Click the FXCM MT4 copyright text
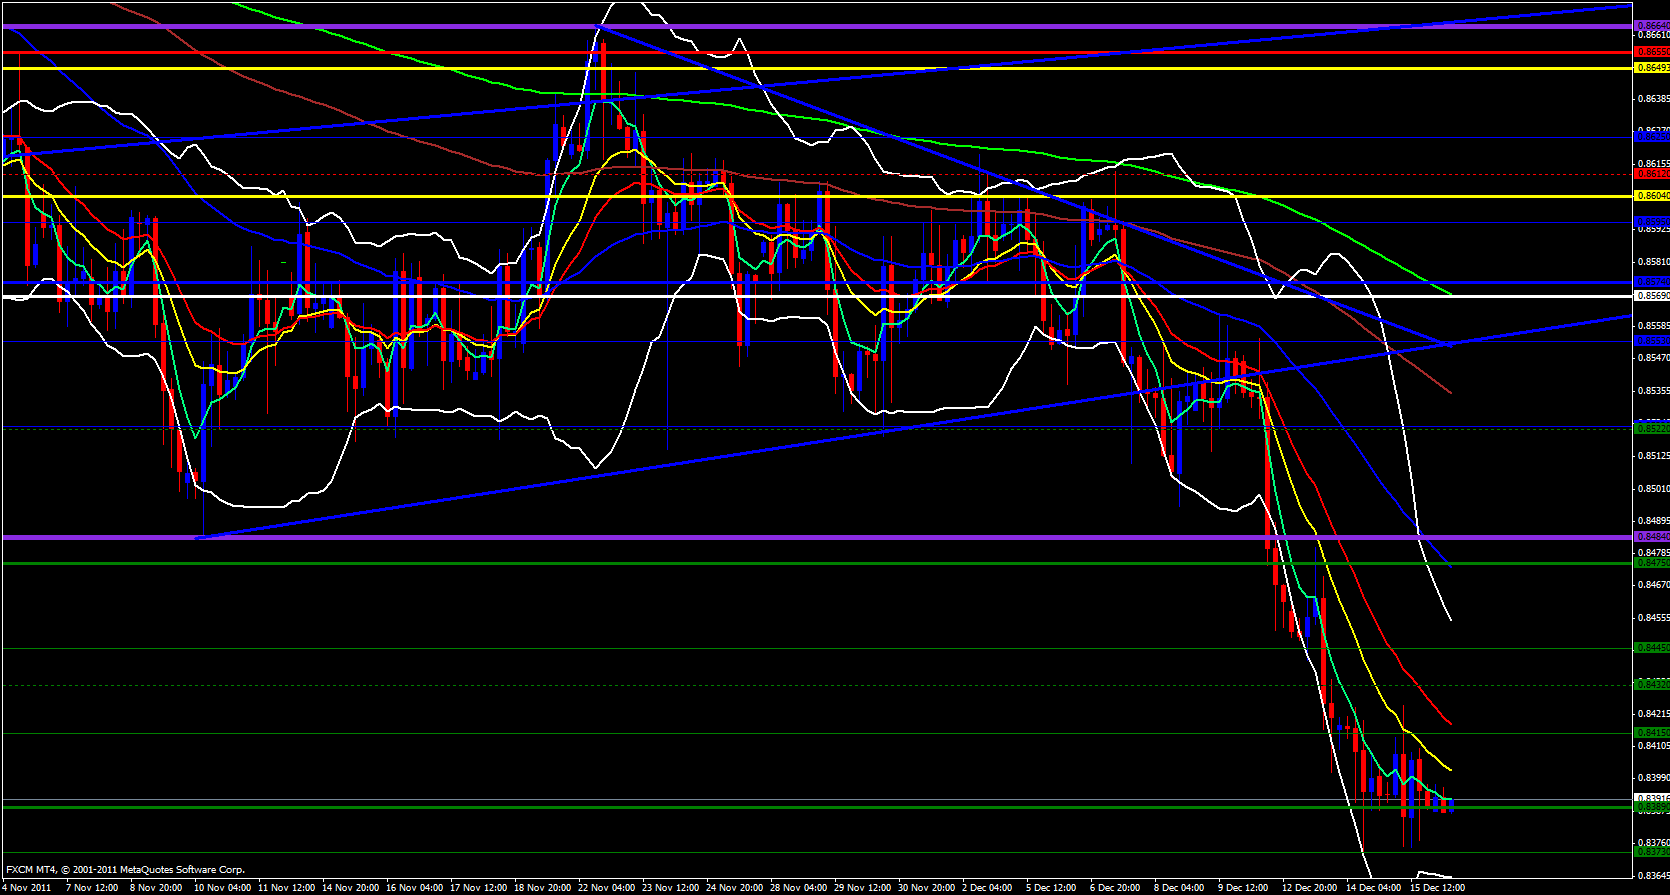 pos(125,870)
